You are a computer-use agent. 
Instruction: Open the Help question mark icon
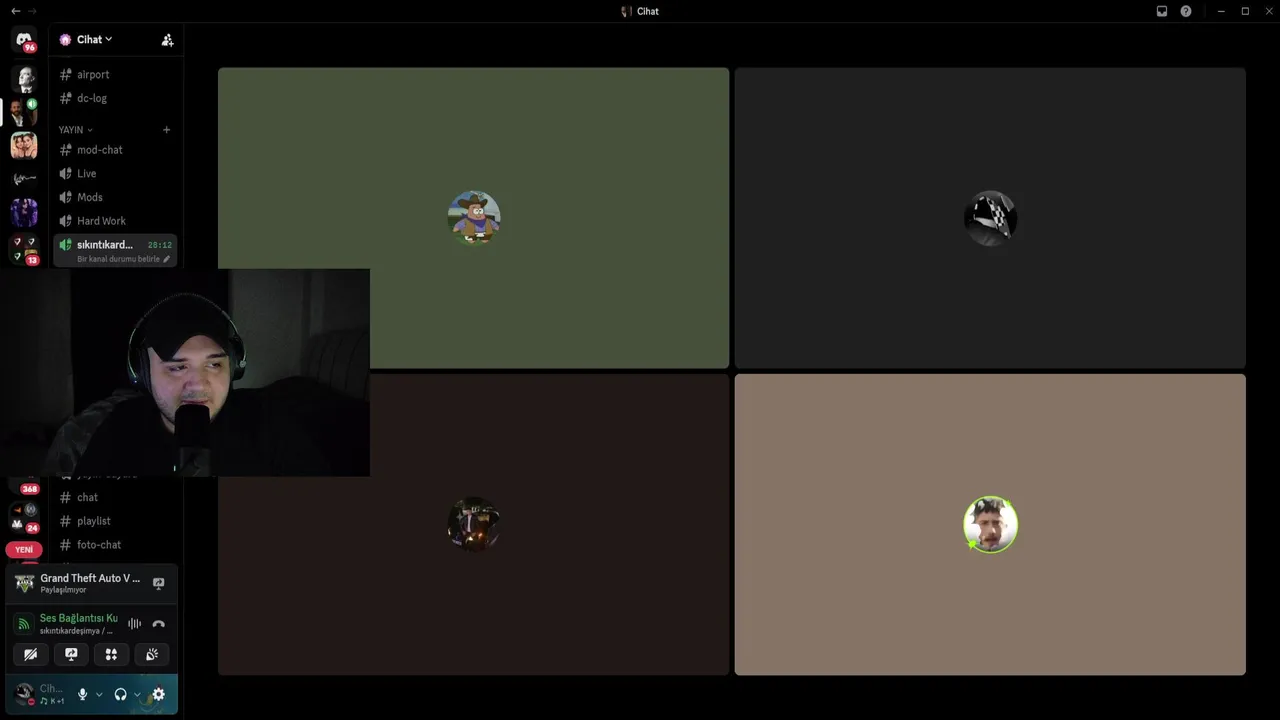point(1186,11)
